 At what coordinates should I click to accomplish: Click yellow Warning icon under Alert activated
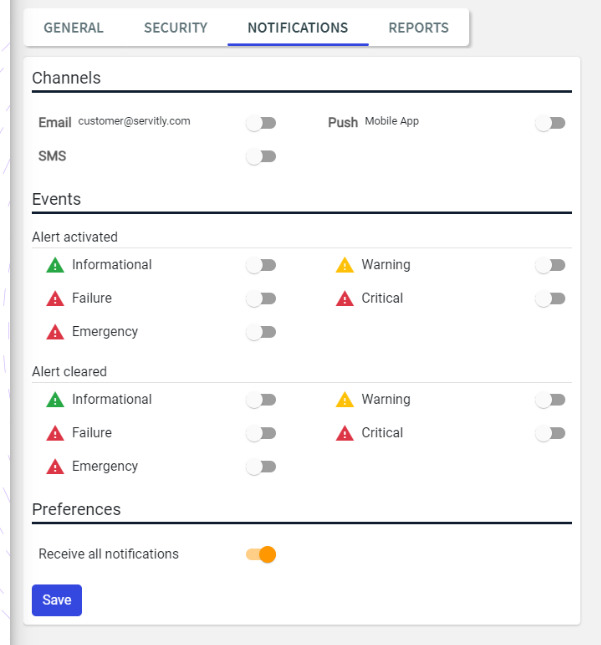[345, 265]
